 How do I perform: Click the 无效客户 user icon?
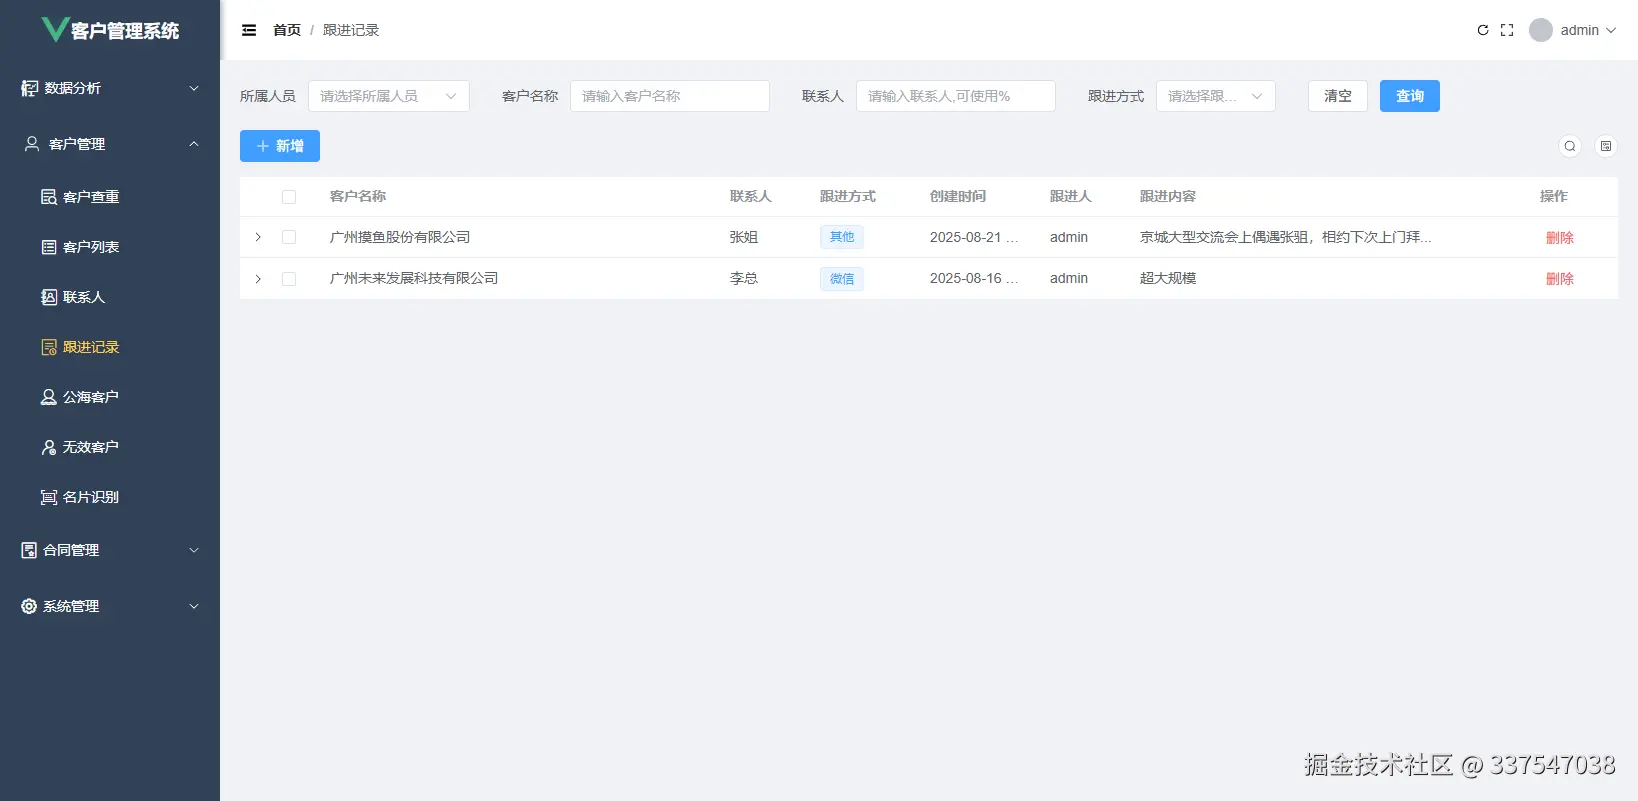tap(49, 447)
